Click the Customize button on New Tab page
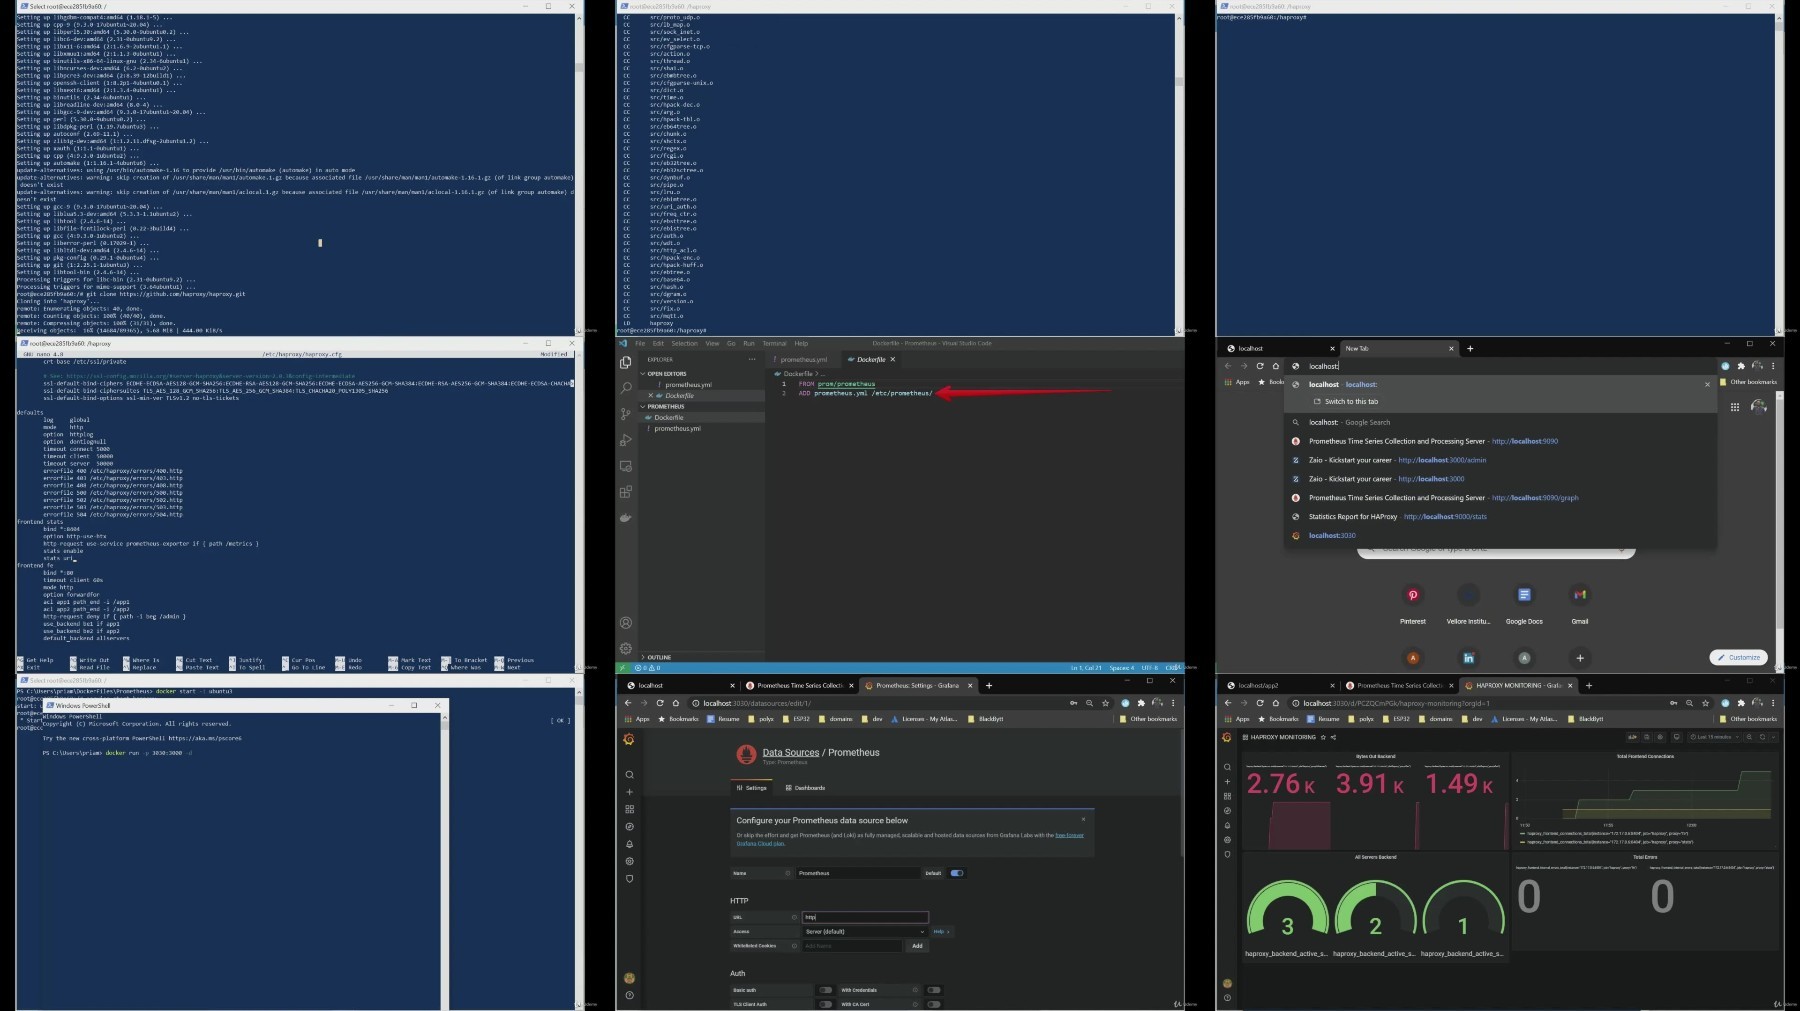Viewport: 1800px width, 1011px height. point(1739,657)
